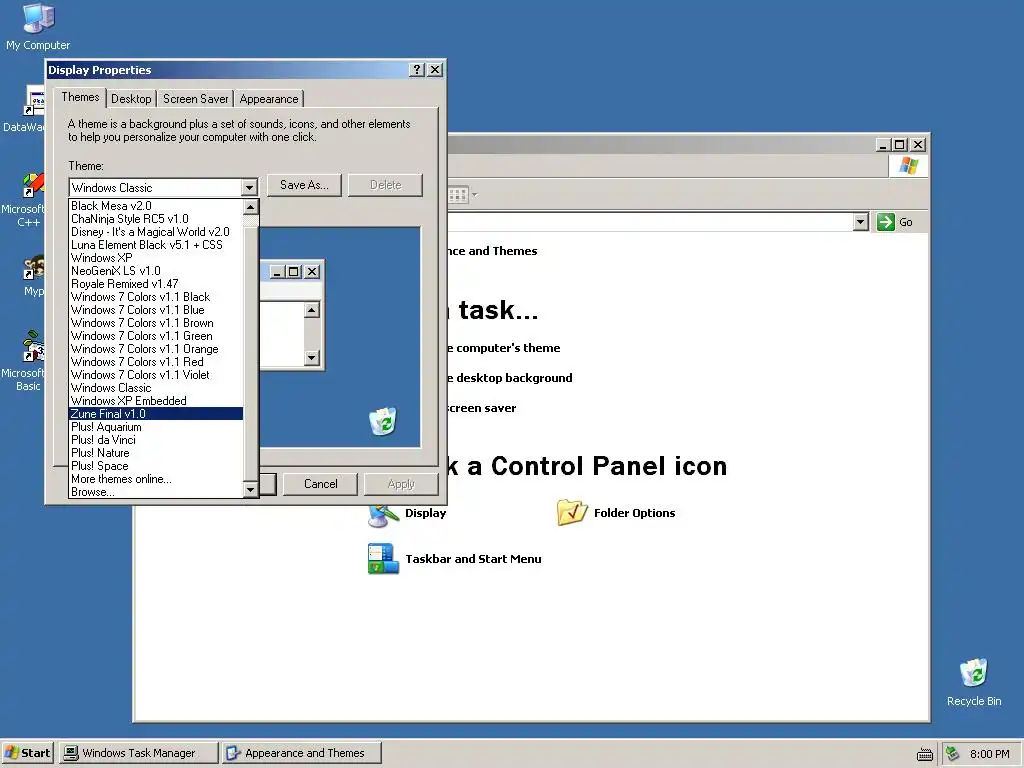Click the Browse... entry in theme list

click(x=156, y=492)
